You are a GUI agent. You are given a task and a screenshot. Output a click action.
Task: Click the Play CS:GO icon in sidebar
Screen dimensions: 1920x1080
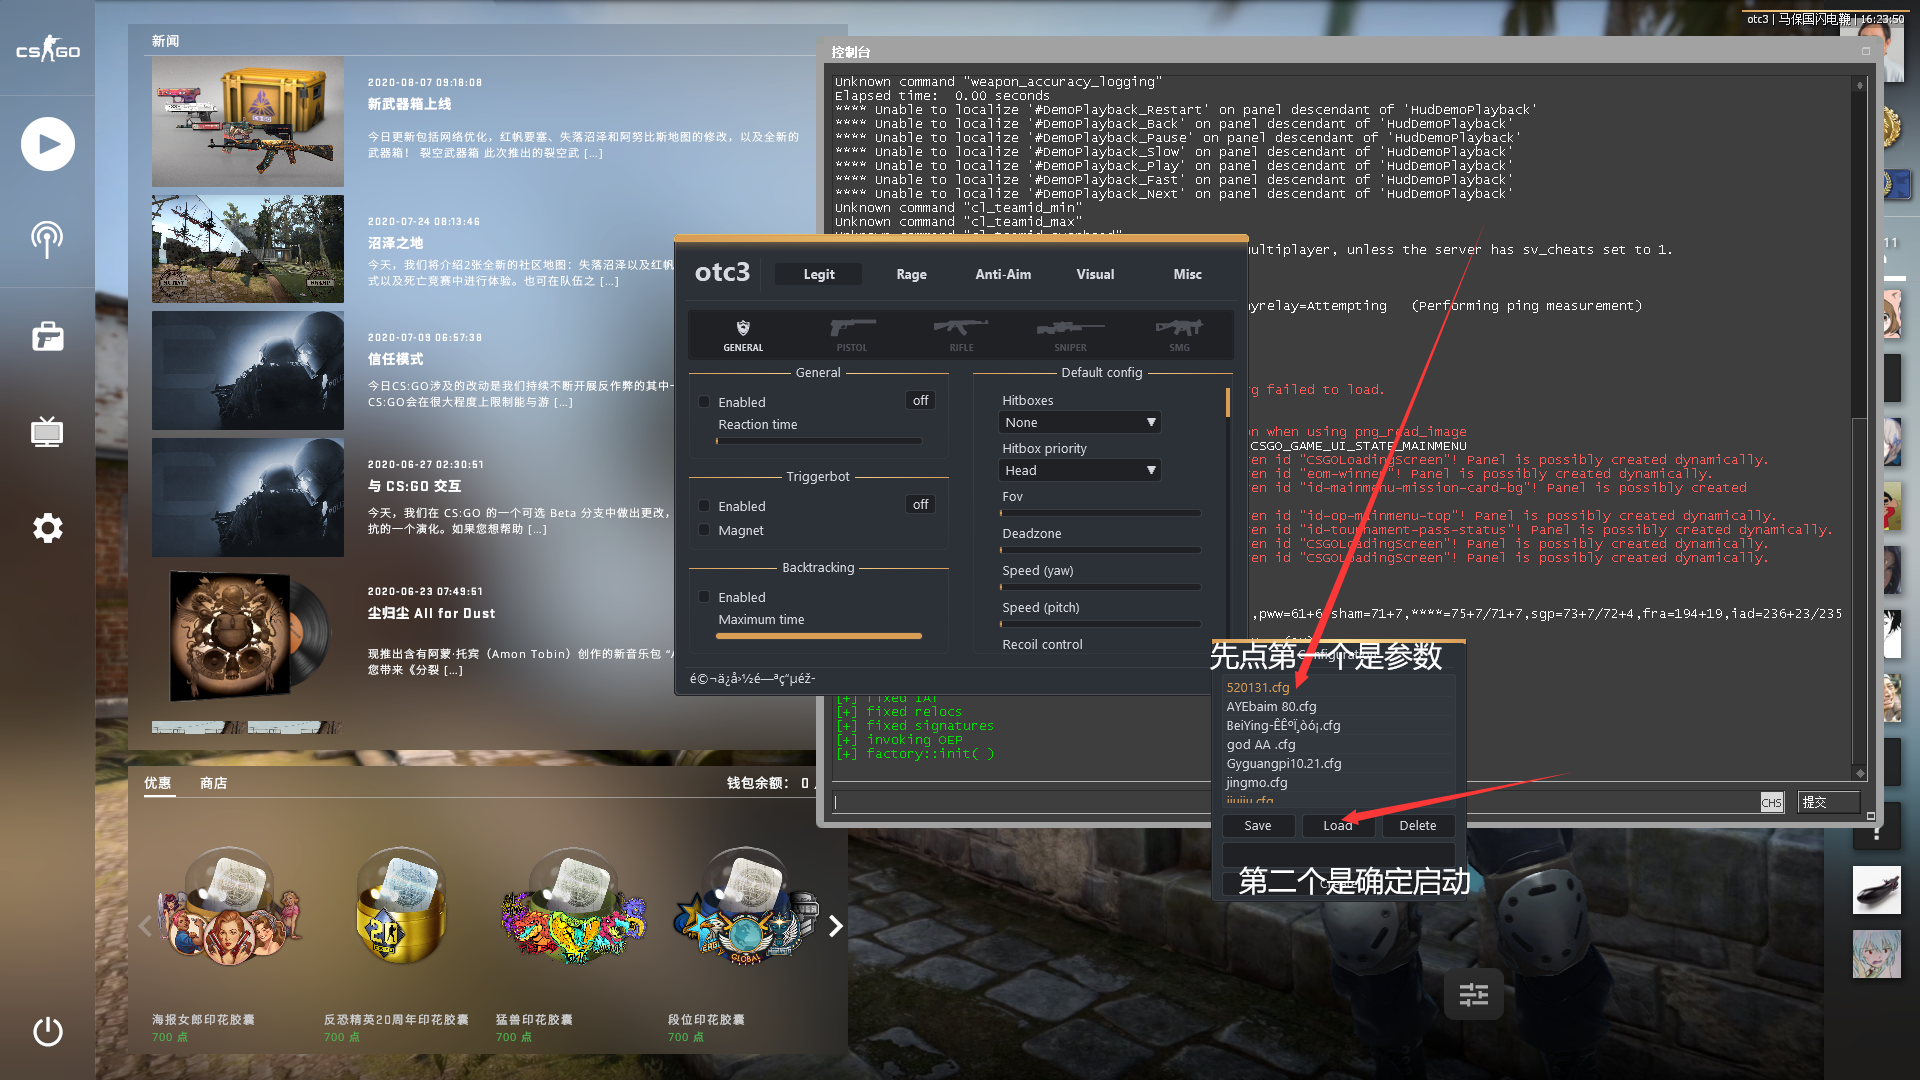click(47, 145)
